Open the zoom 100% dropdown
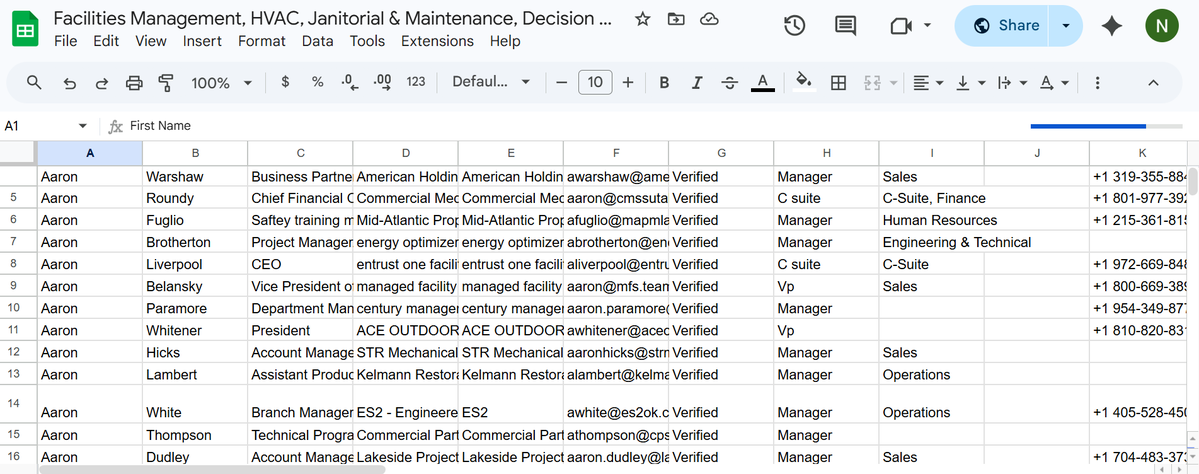The width and height of the screenshot is (1199, 474). 222,83
